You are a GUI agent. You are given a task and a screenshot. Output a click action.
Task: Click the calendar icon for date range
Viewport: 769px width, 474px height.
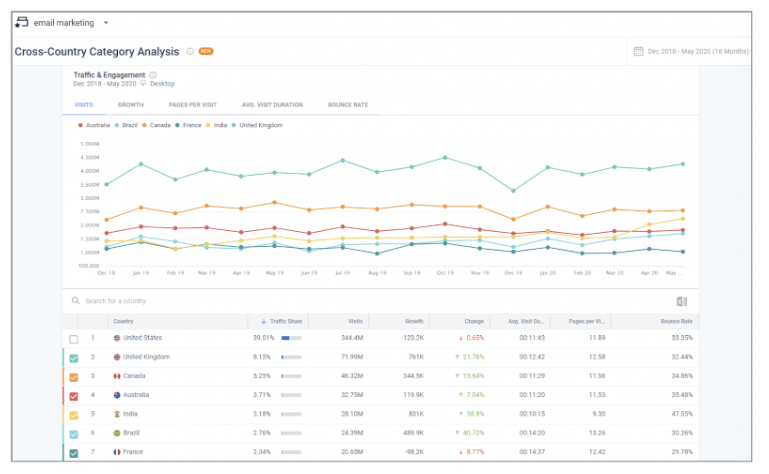637,51
